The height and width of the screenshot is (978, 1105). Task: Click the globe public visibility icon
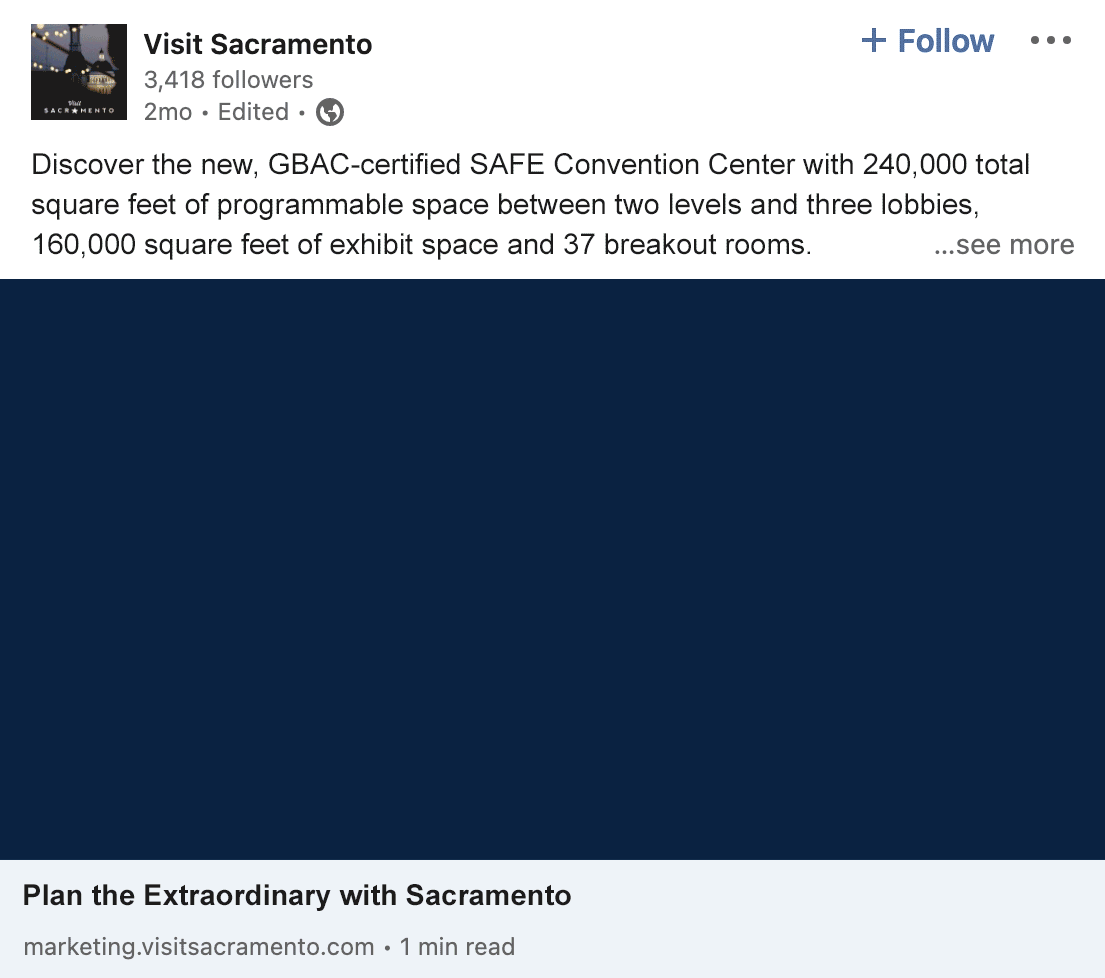(x=330, y=112)
